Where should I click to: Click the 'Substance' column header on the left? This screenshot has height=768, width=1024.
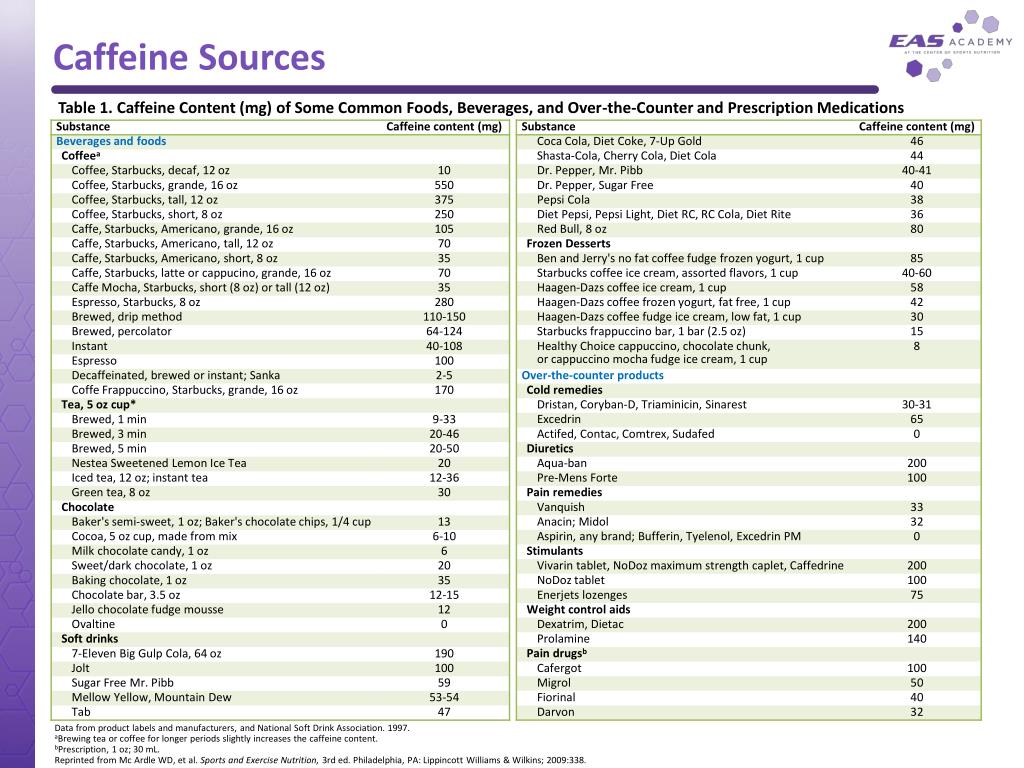click(82, 126)
